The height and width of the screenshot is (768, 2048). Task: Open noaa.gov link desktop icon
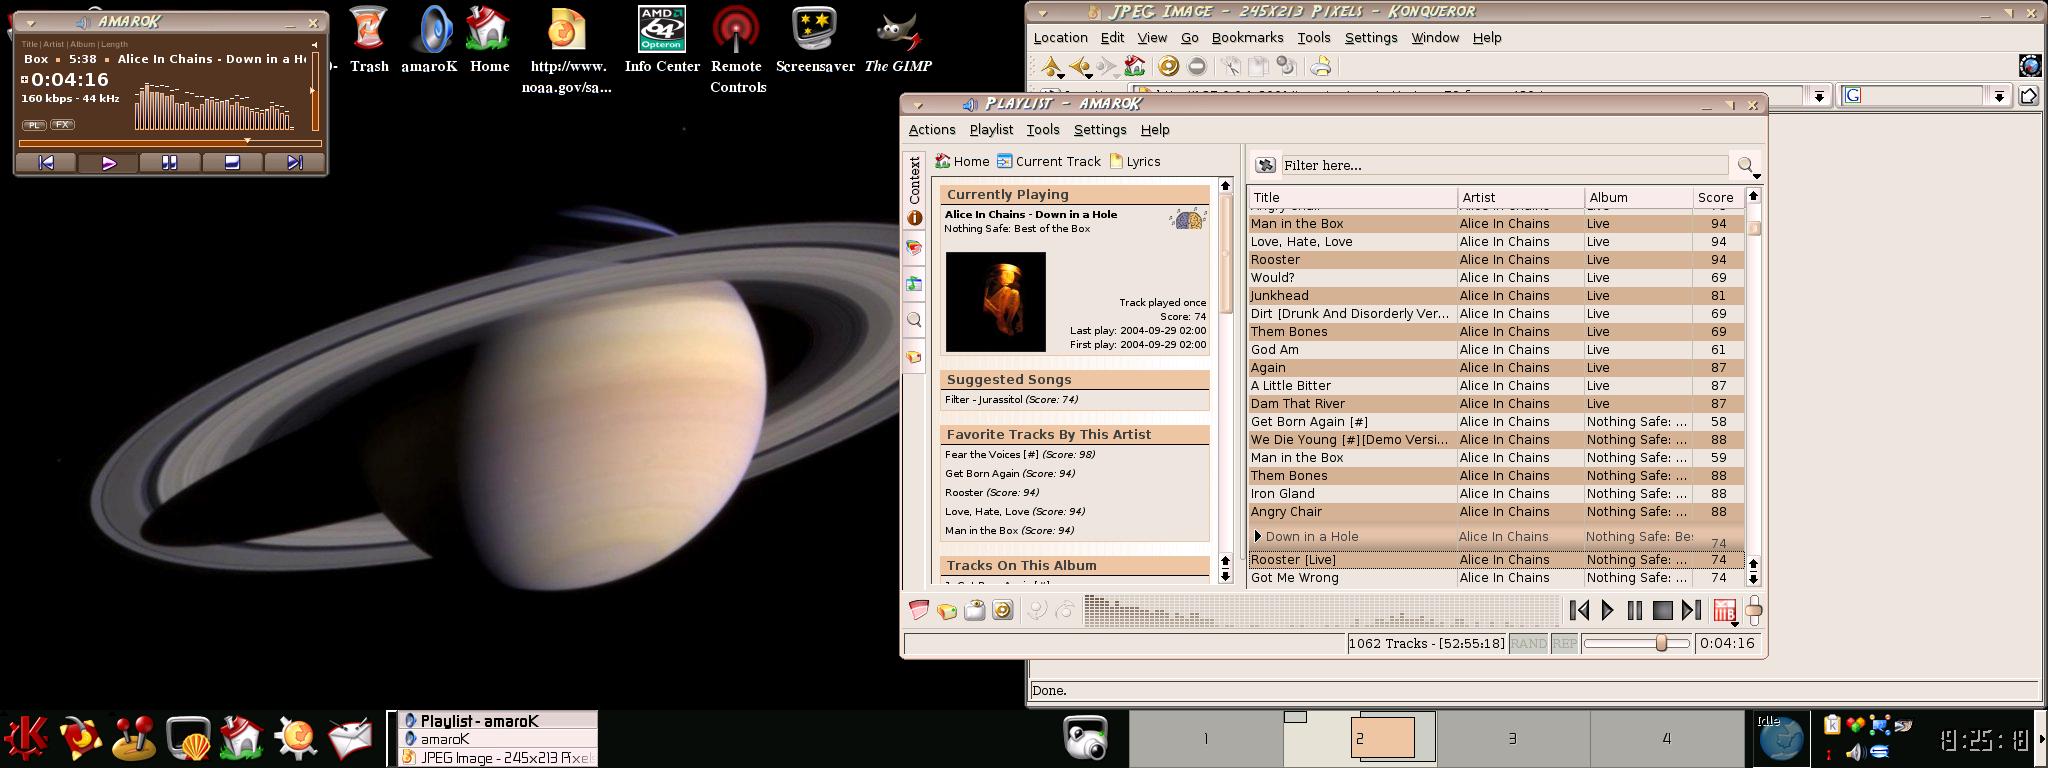coord(566,50)
